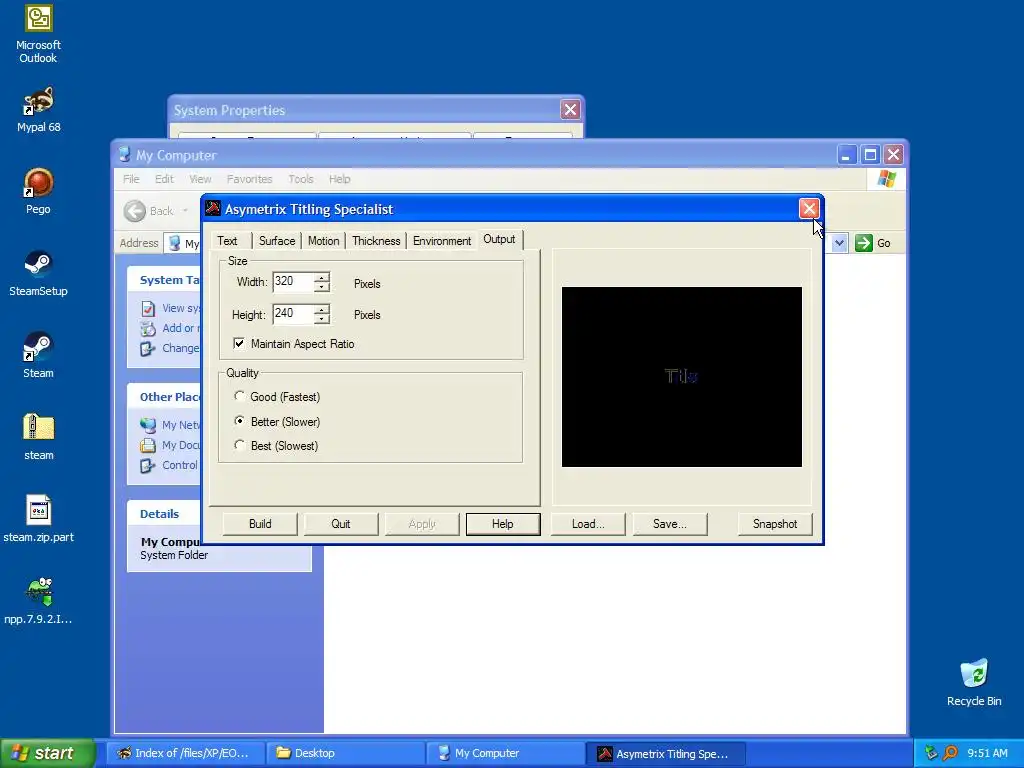
Task: Toggle Maintain Aspect Ratio checkbox
Action: click(239, 344)
